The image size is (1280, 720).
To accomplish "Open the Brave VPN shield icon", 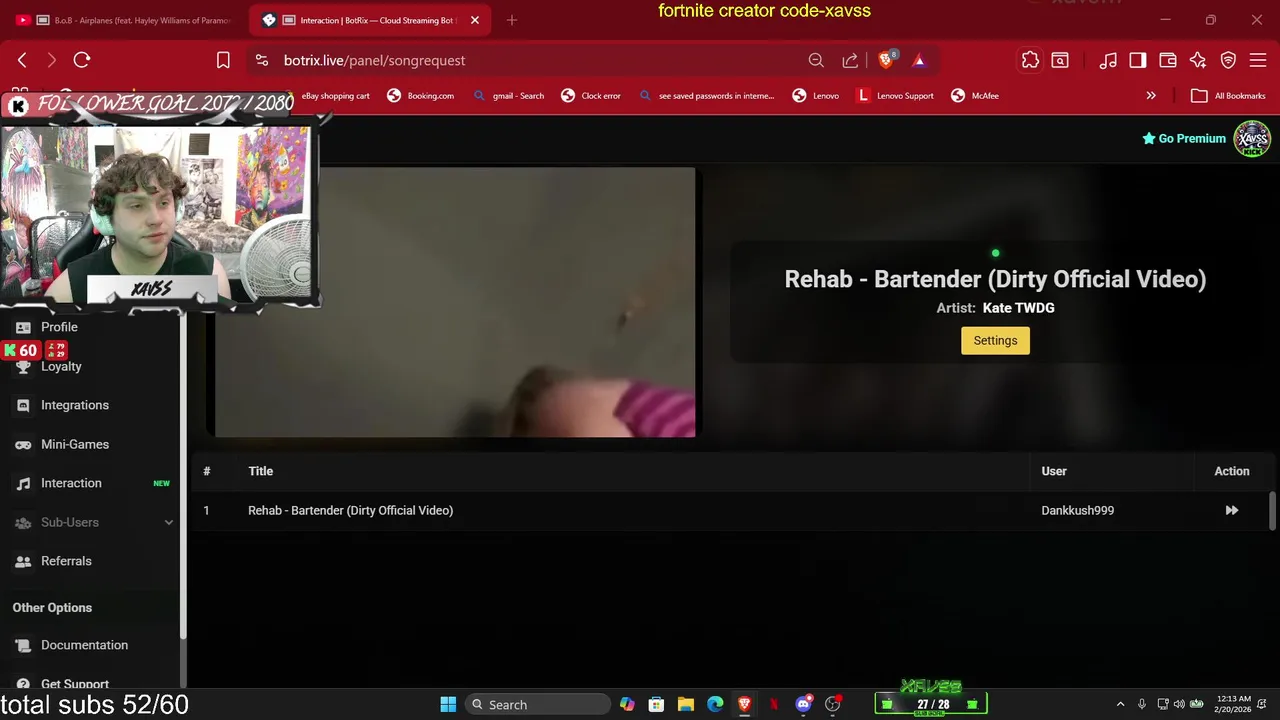I will point(1229,60).
